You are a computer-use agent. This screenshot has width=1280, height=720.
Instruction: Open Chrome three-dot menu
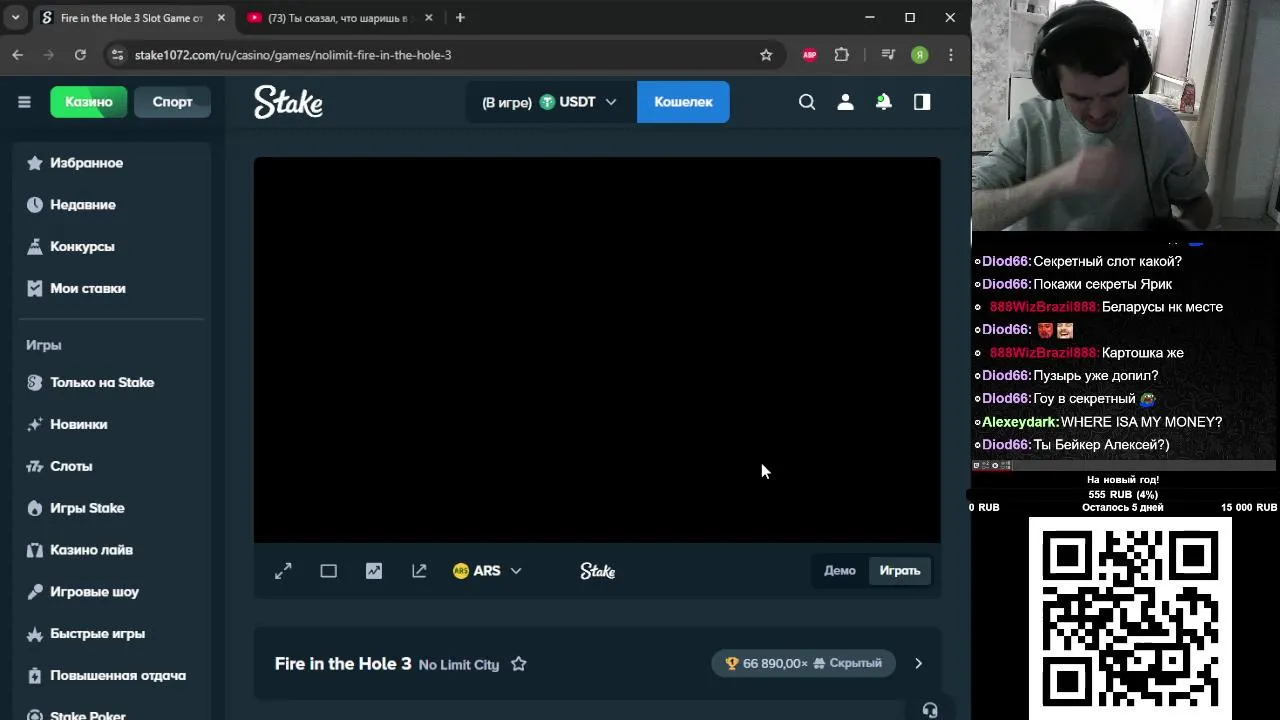(x=951, y=55)
